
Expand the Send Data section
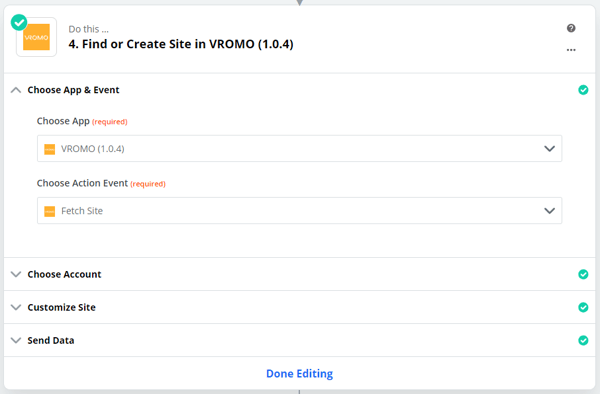pyautogui.click(x=16, y=340)
